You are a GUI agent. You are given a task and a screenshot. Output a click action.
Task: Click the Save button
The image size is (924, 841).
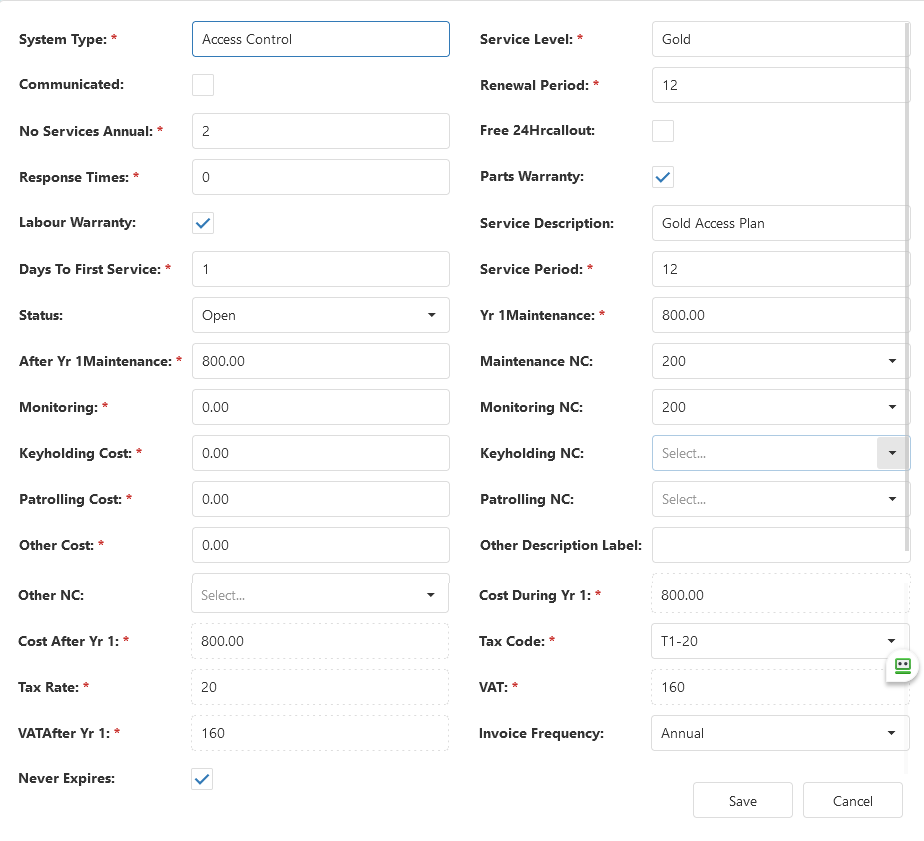point(742,800)
